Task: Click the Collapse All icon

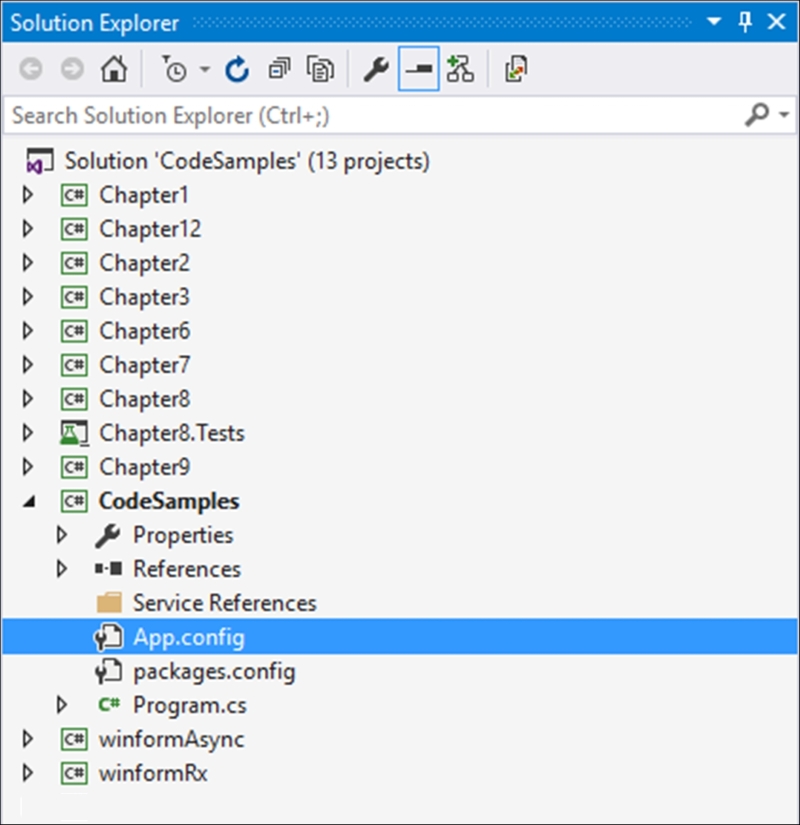Action: click(279, 69)
